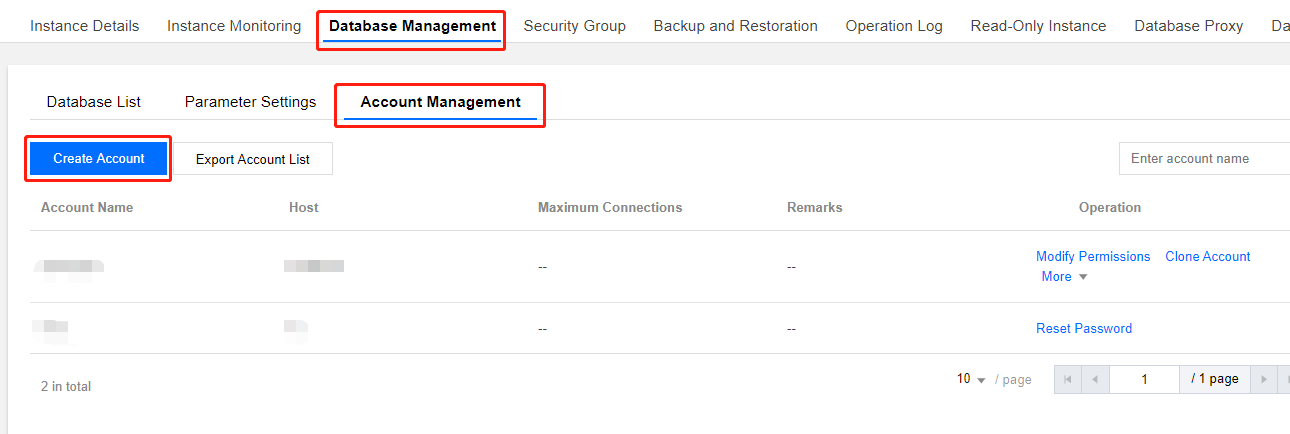
Task: Open the Backup and Restoration tab
Action: pos(735,26)
